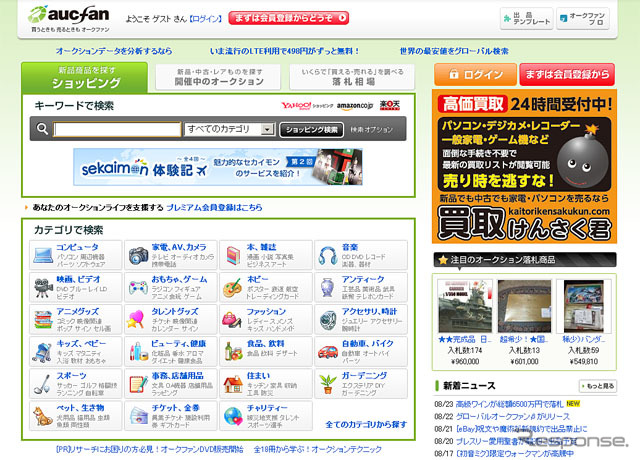Click もっと見る button in 新着ニュース
The width and height of the screenshot is (640, 460).
point(598,386)
